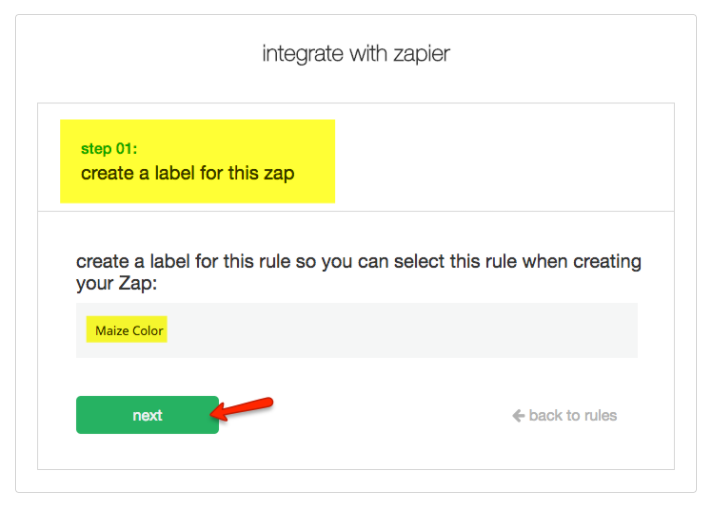This screenshot has height=509, width=710.
Task: Click the green next button
Action: click(147, 415)
